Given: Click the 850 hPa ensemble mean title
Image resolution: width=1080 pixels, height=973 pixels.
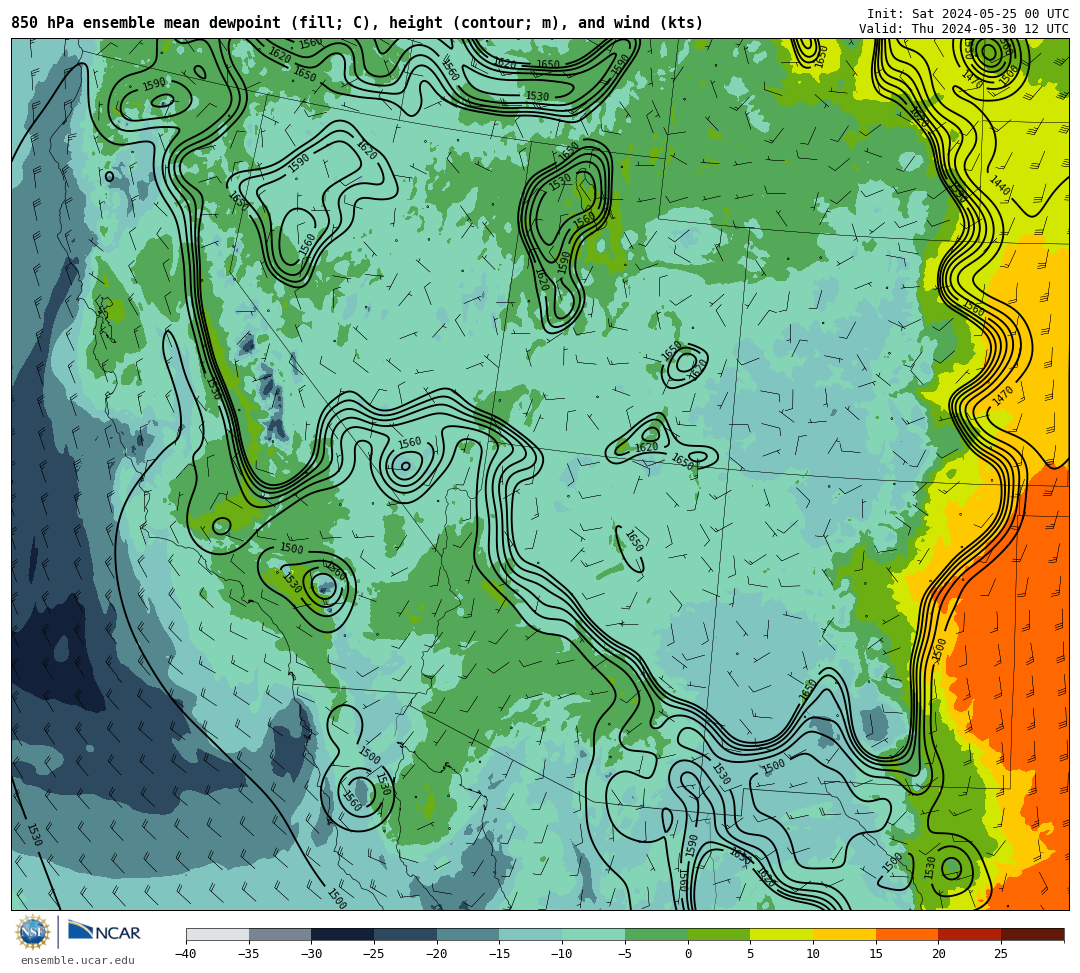Looking at the screenshot, I should [357, 23].
